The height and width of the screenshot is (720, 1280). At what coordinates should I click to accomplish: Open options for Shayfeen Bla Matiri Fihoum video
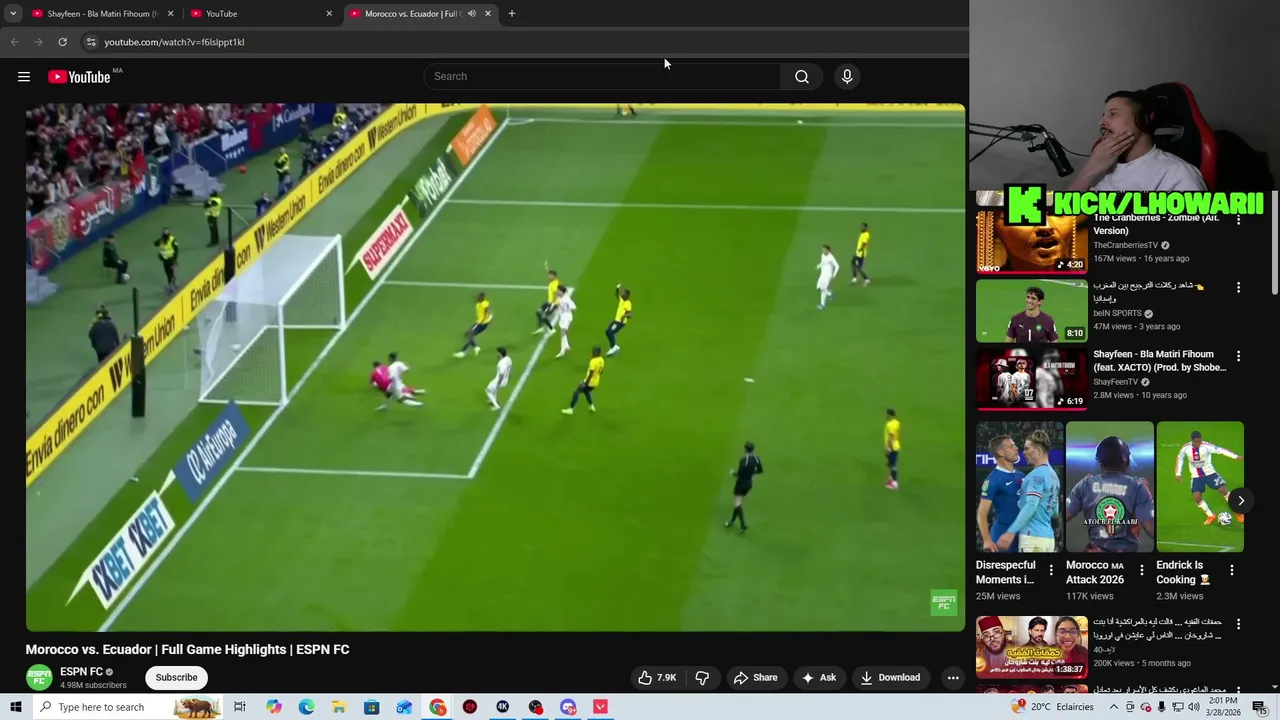[x=1238, y=356]
